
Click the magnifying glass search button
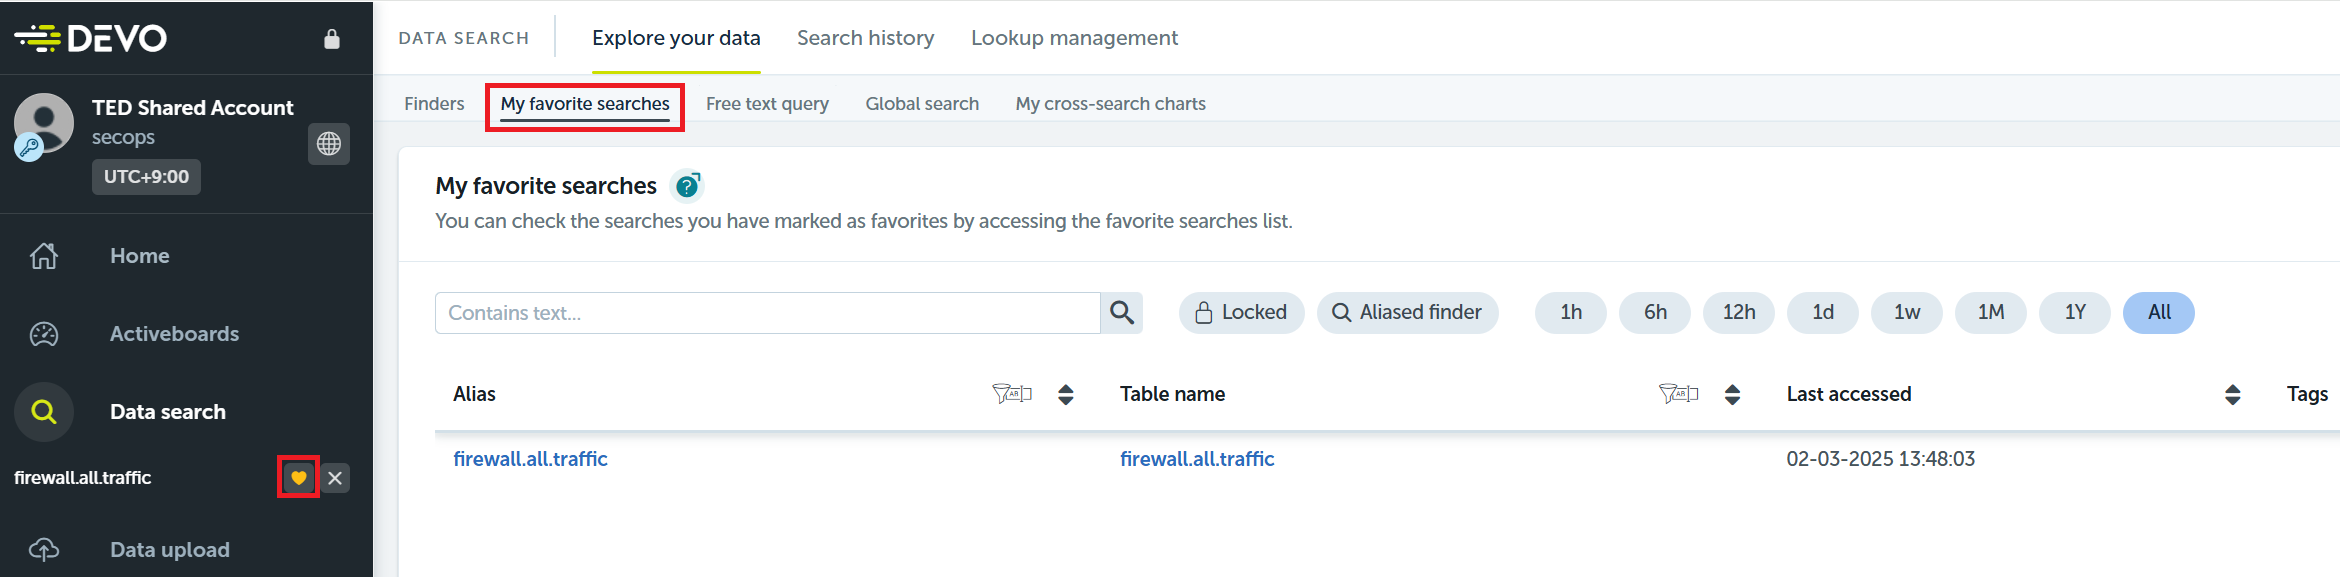(1122, 313)
